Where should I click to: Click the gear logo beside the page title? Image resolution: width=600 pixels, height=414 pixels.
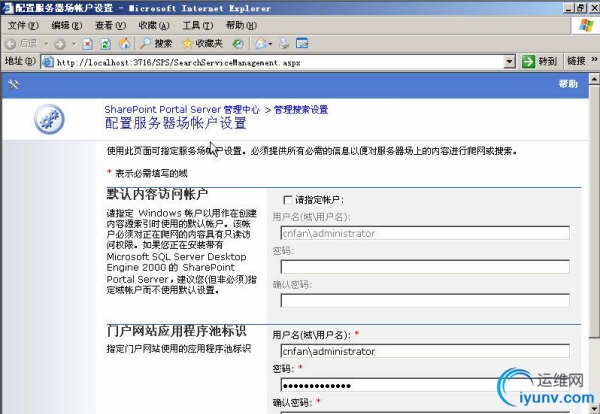point(49,119)
